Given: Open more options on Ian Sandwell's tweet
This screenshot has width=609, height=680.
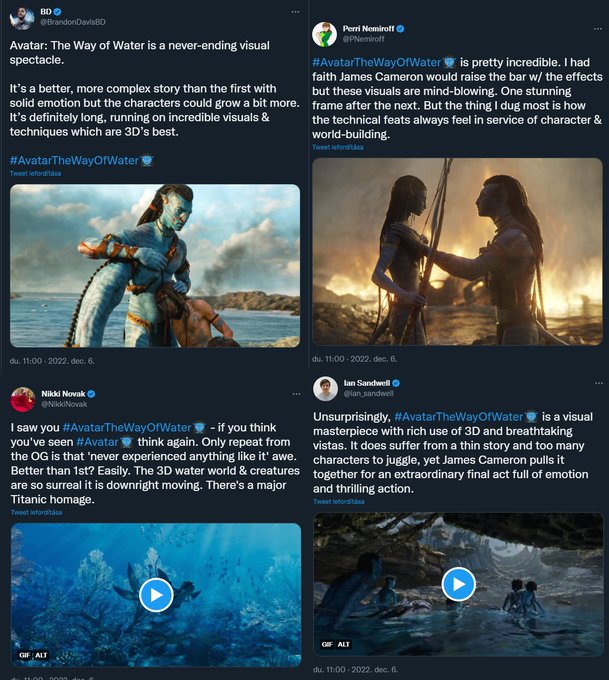Looking at the screenshot, I should (599, 383).
